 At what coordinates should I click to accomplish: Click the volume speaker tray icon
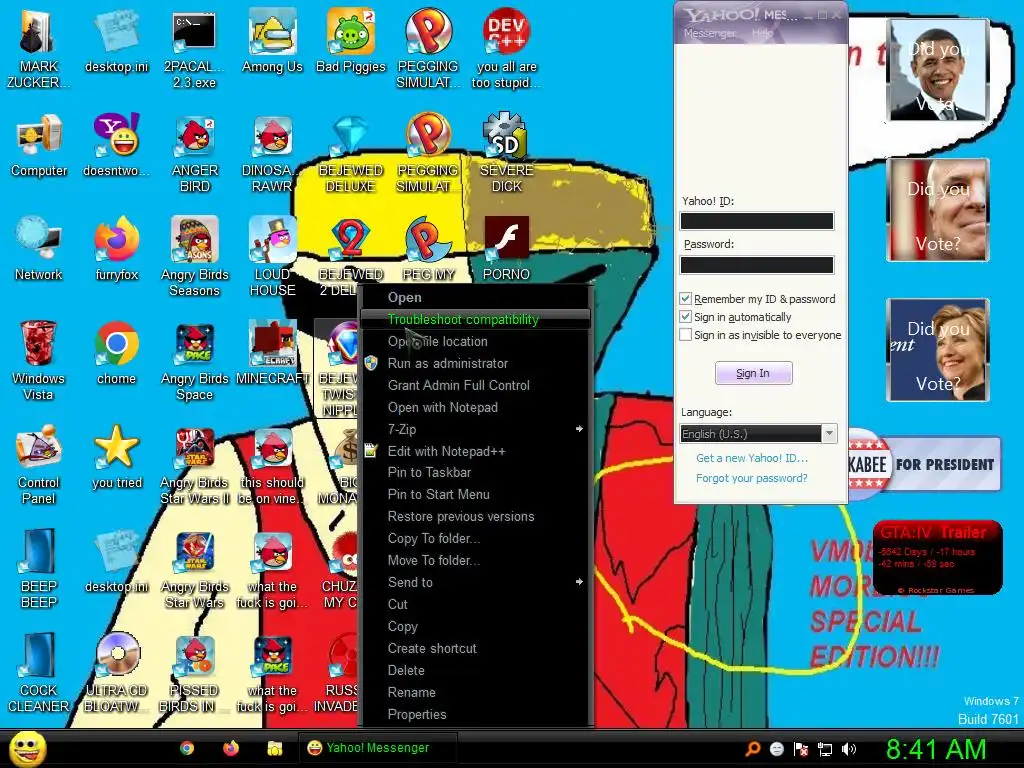[x=849, y=749]
